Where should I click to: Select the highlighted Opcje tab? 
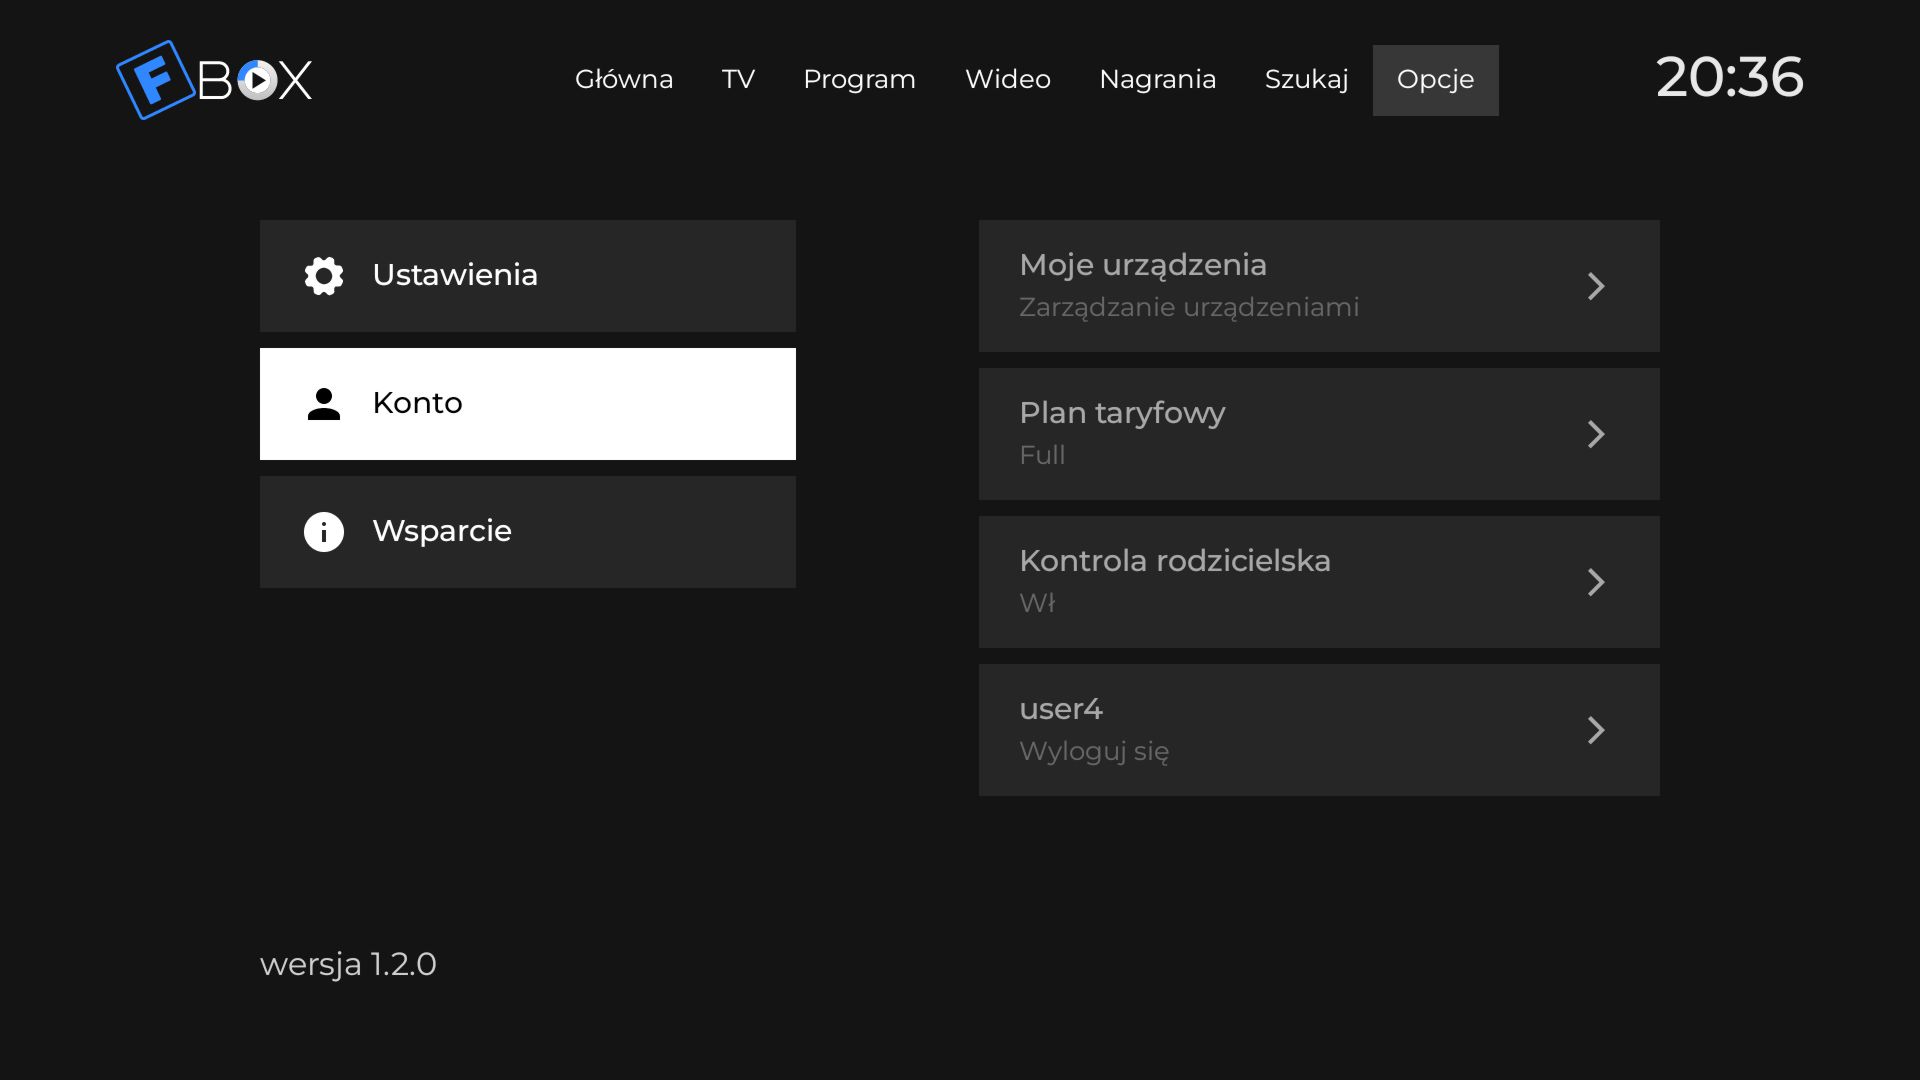[1435, 80]
